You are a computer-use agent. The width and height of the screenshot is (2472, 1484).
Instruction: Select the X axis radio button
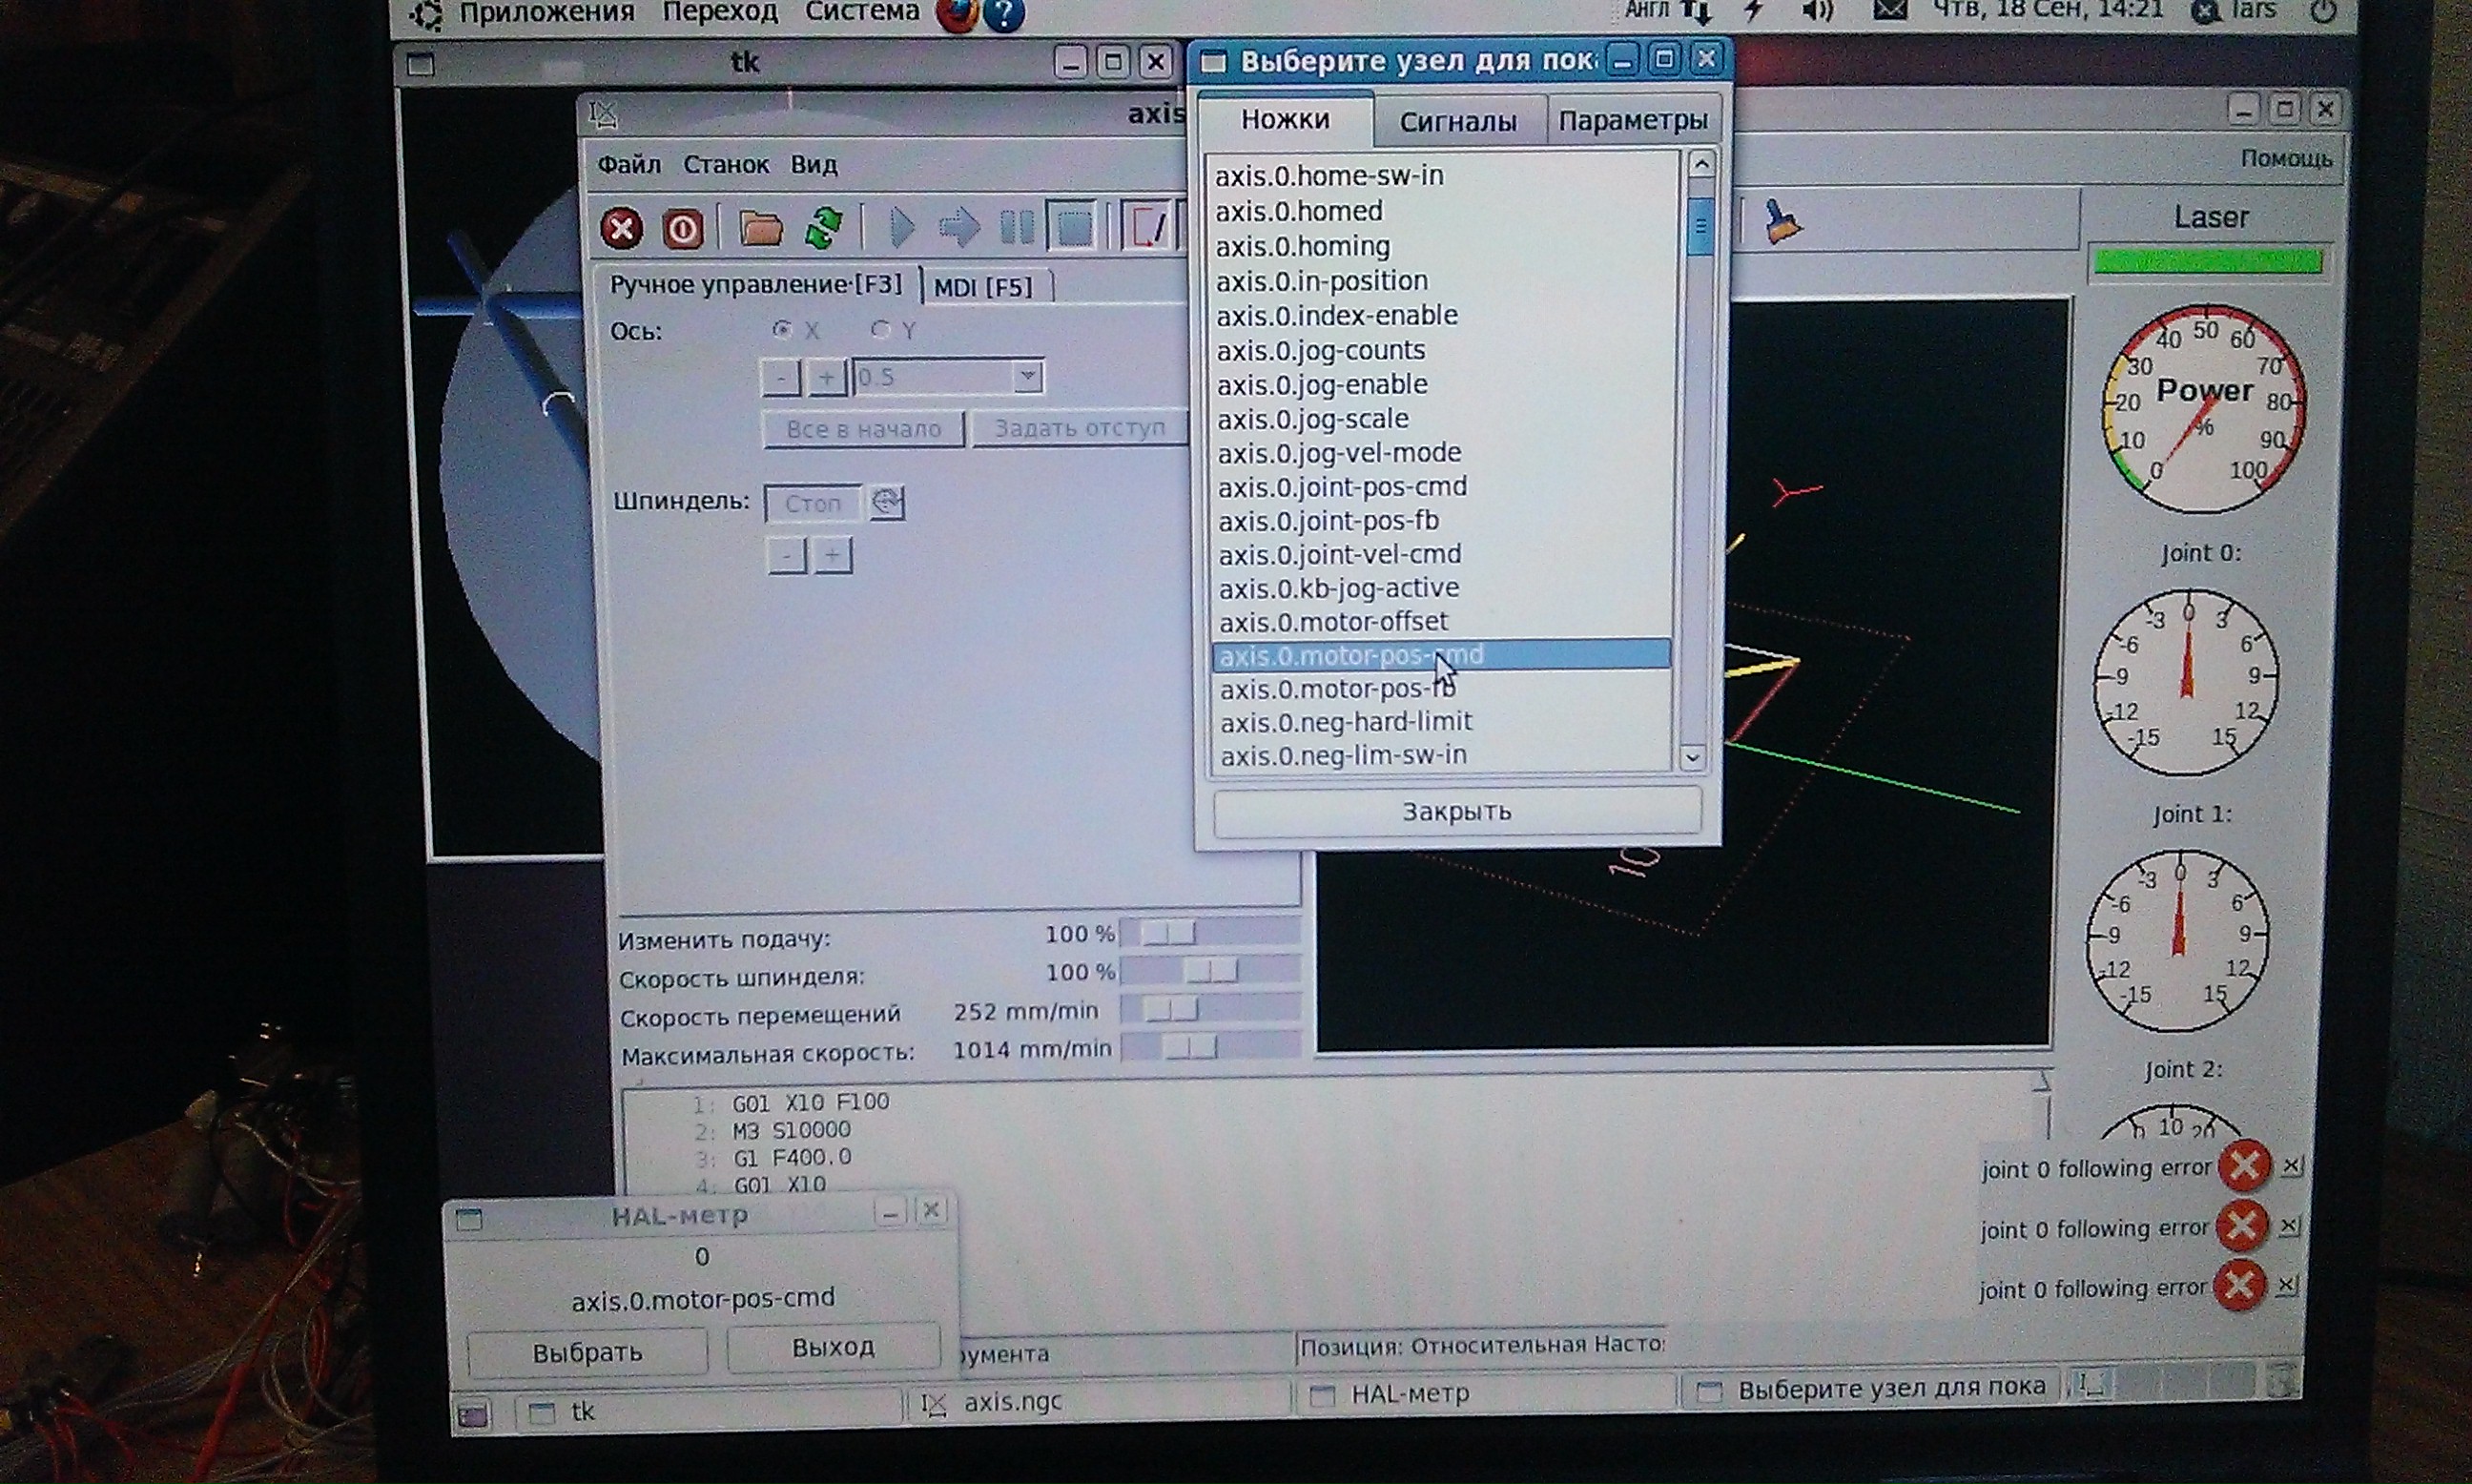coord(782,329)
